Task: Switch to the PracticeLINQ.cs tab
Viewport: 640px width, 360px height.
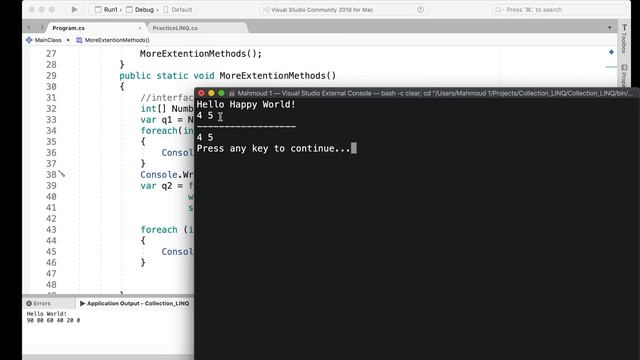Action: (x=175, y=28)
